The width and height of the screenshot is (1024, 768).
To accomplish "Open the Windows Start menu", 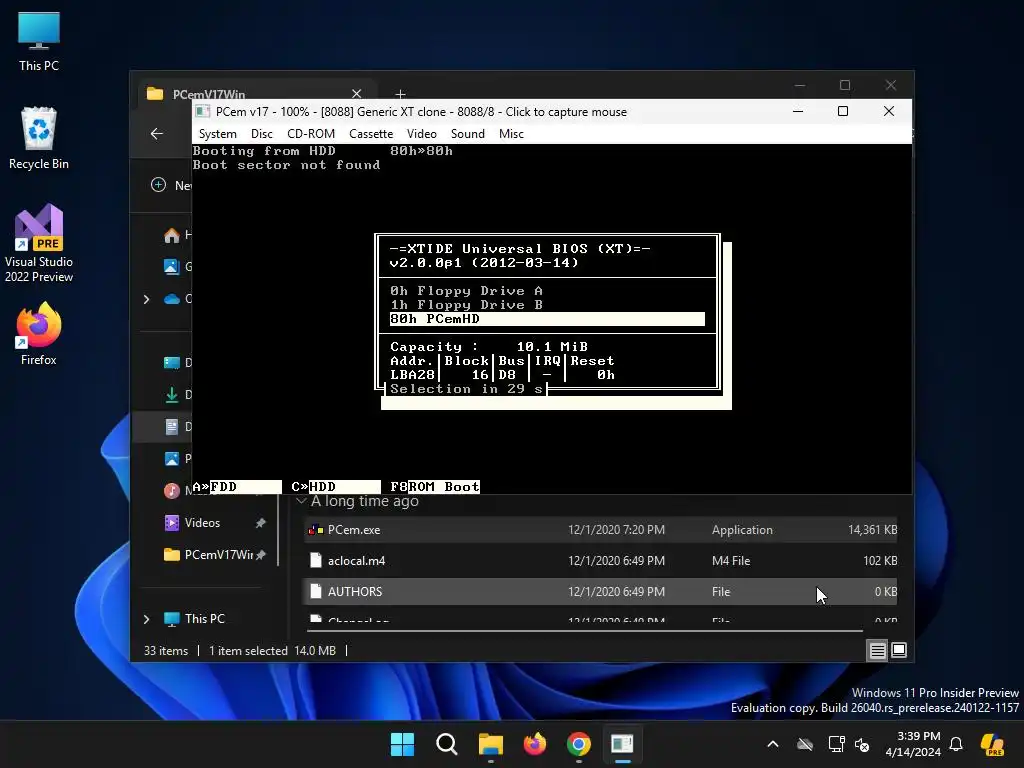I will (402, 744).
